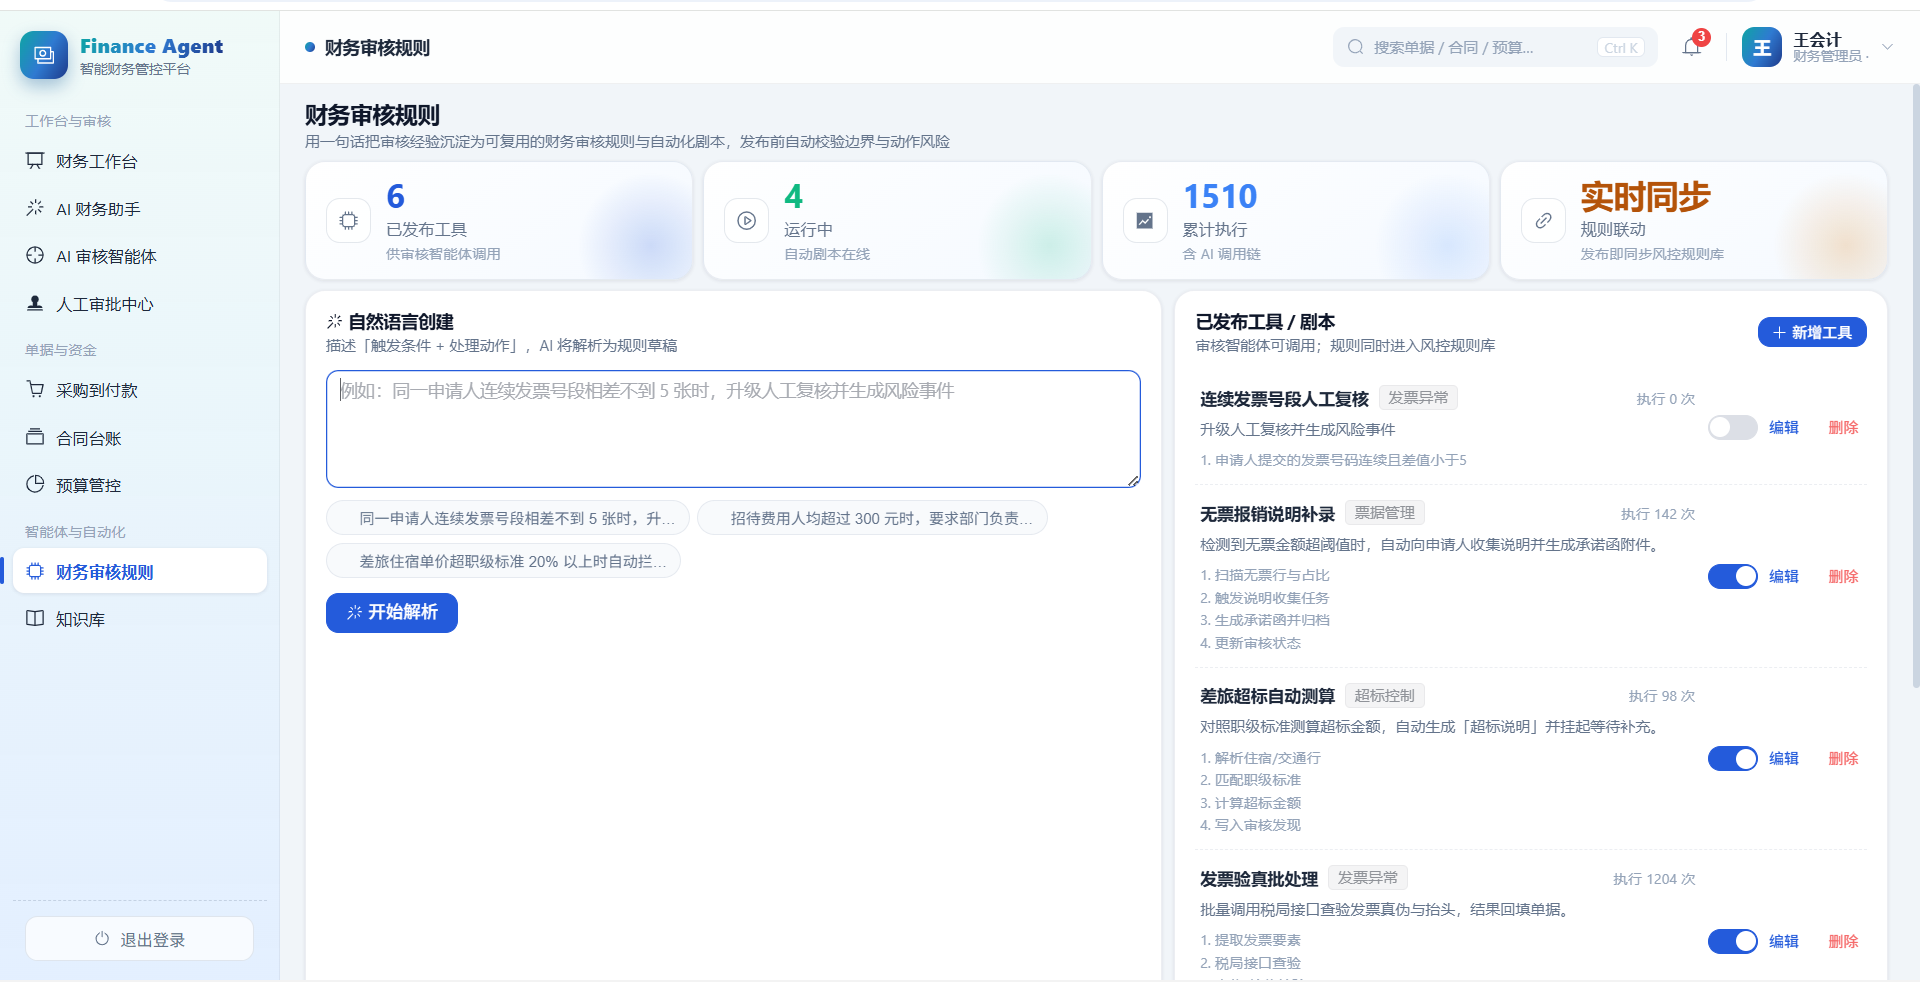Pick the 招待费用人均超过 300 元 suggestion
The image size is (1920, 982).
click(x=872, y=518)
